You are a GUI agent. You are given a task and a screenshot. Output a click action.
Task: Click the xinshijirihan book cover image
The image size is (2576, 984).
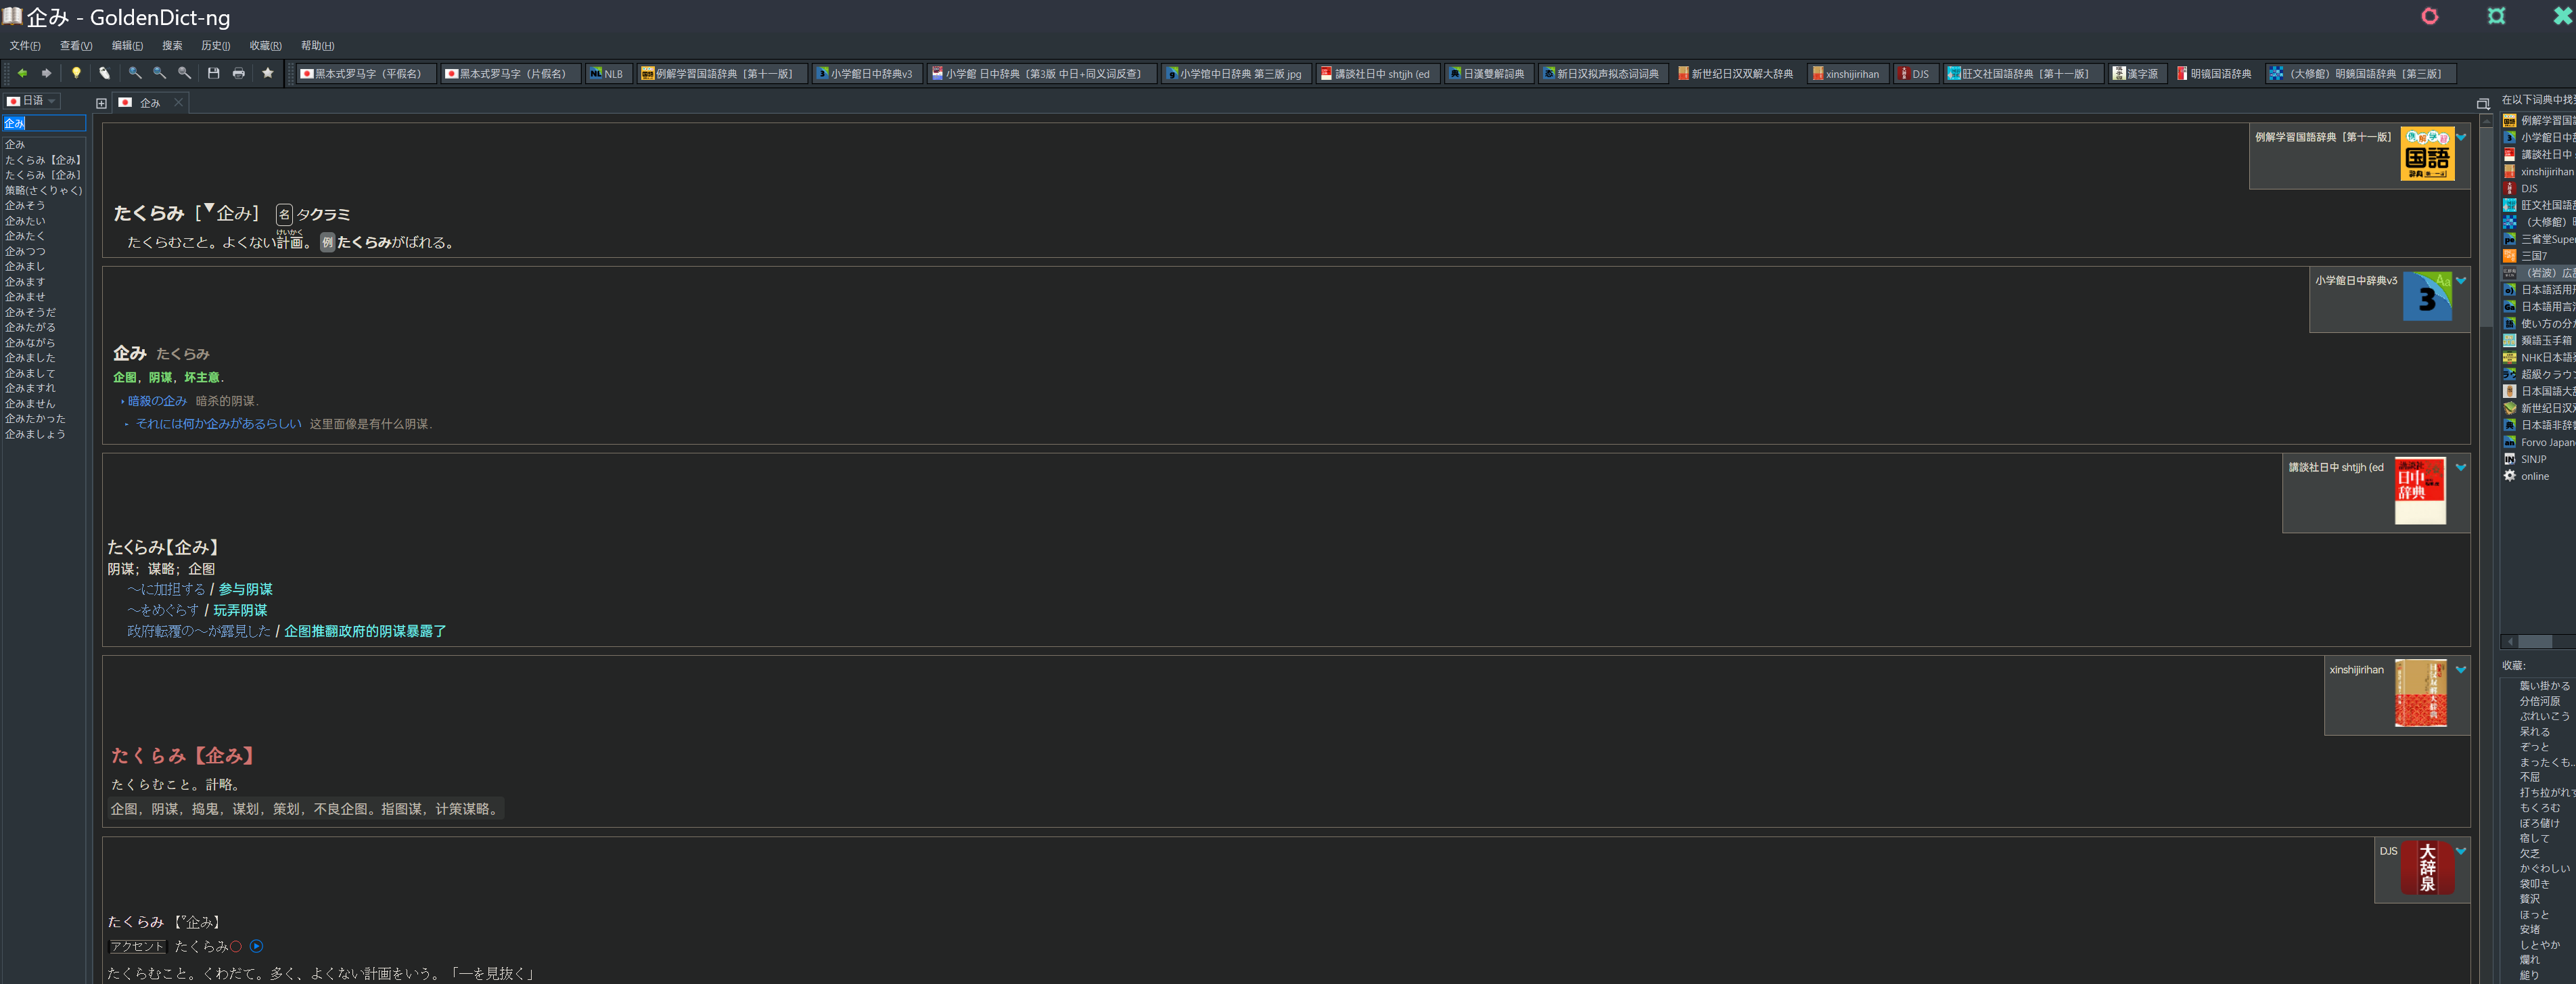pyautogui.click(x=2421, y=693)
